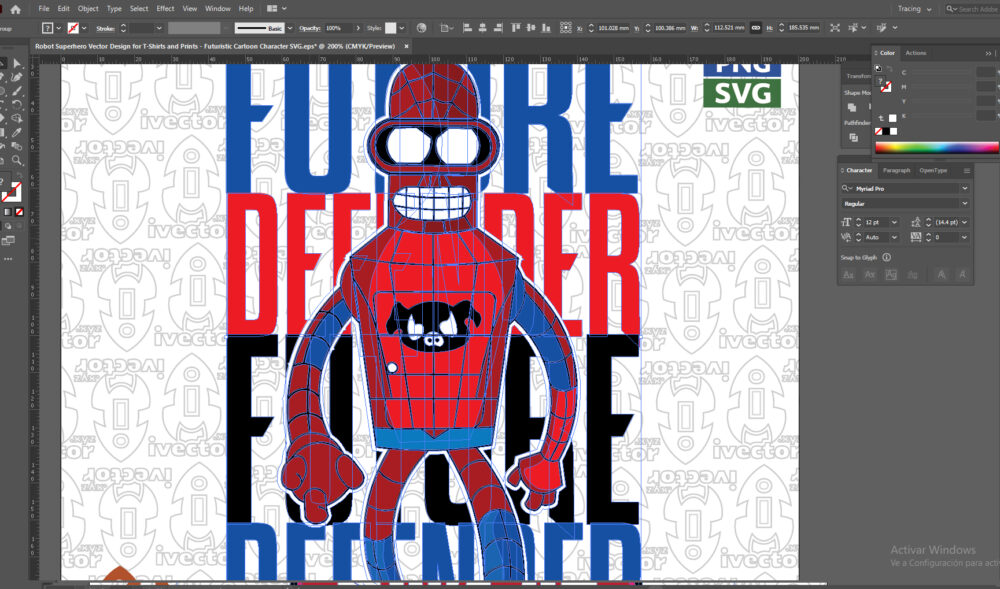Click the Recolor Artwork globe icon

point(421,28)
